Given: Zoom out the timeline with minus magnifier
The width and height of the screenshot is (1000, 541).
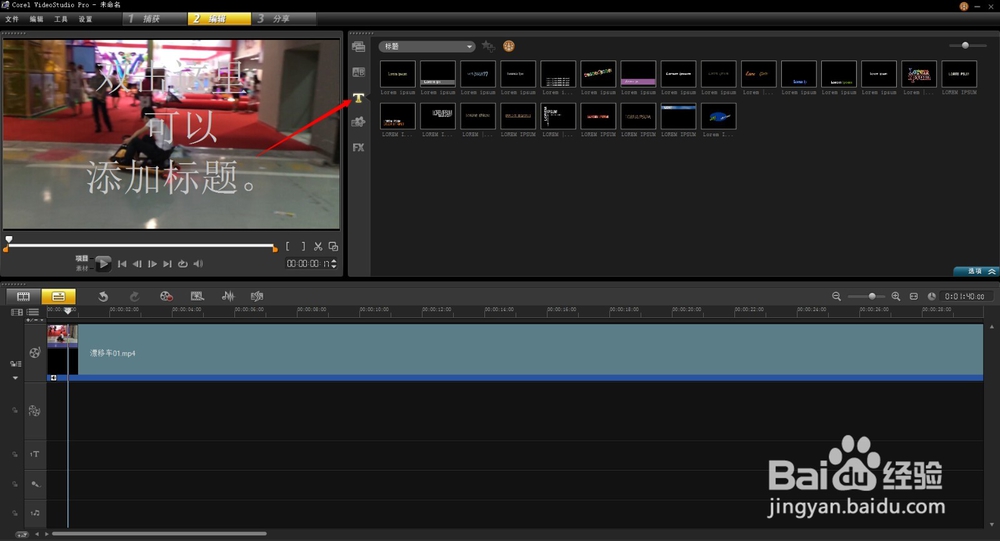Looking at the screenshot, I should point(836,296).
